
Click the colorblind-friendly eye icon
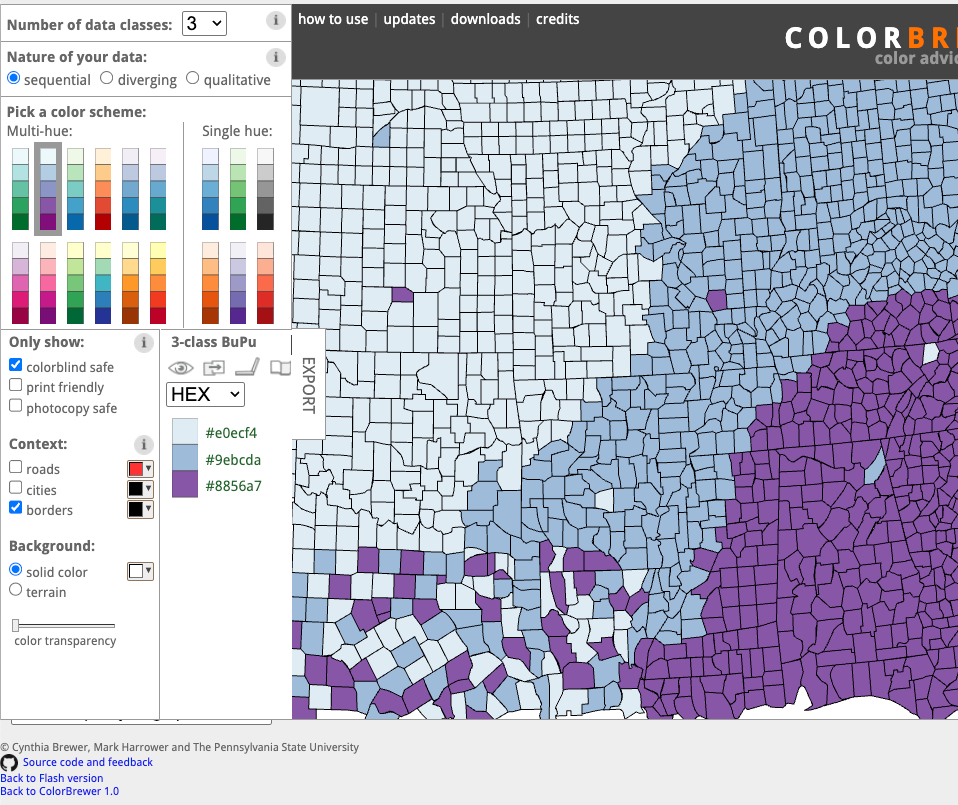[x=181, y=368]
